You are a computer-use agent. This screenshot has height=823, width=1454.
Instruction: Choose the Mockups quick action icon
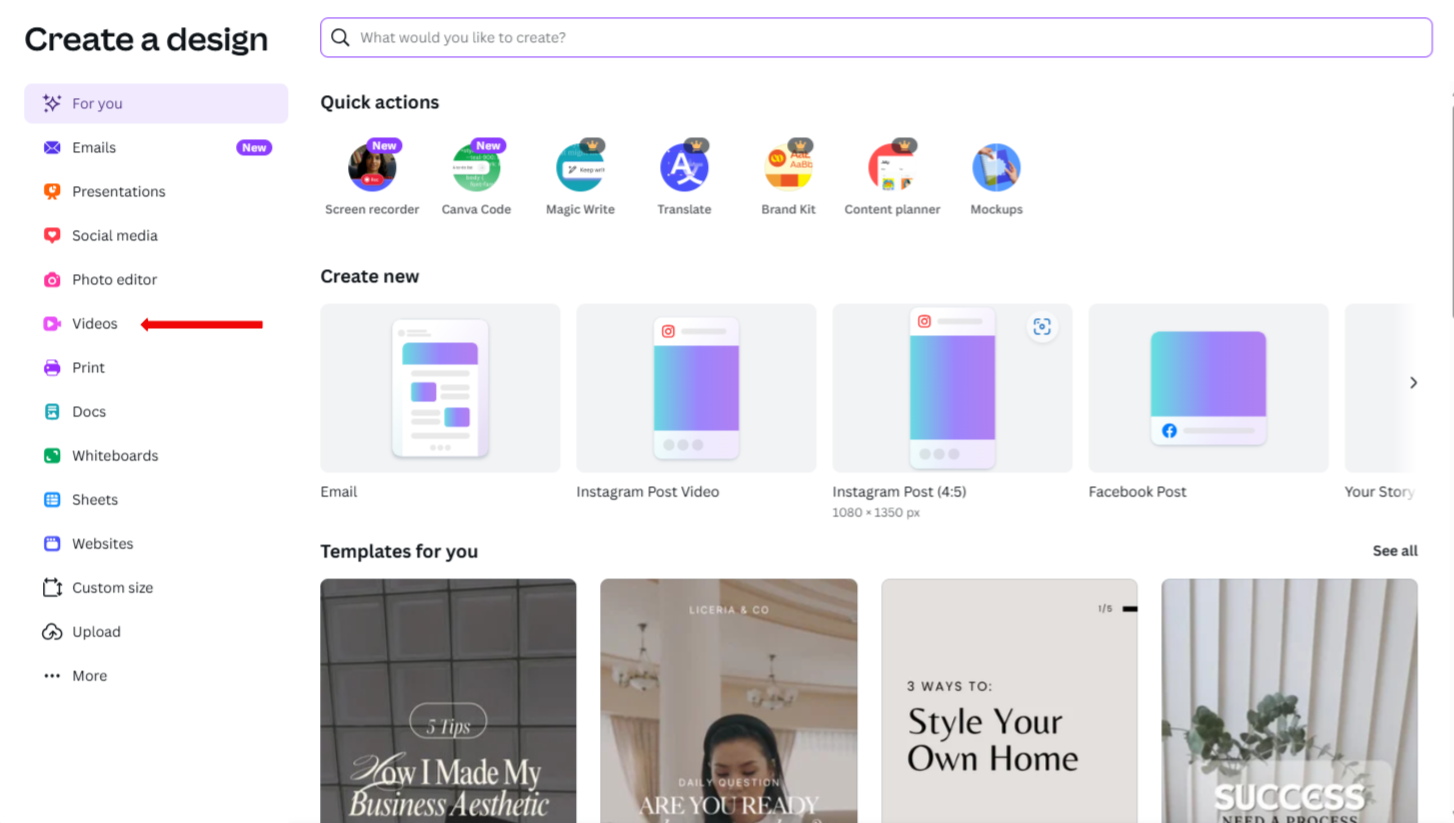[x=996, y=168]
